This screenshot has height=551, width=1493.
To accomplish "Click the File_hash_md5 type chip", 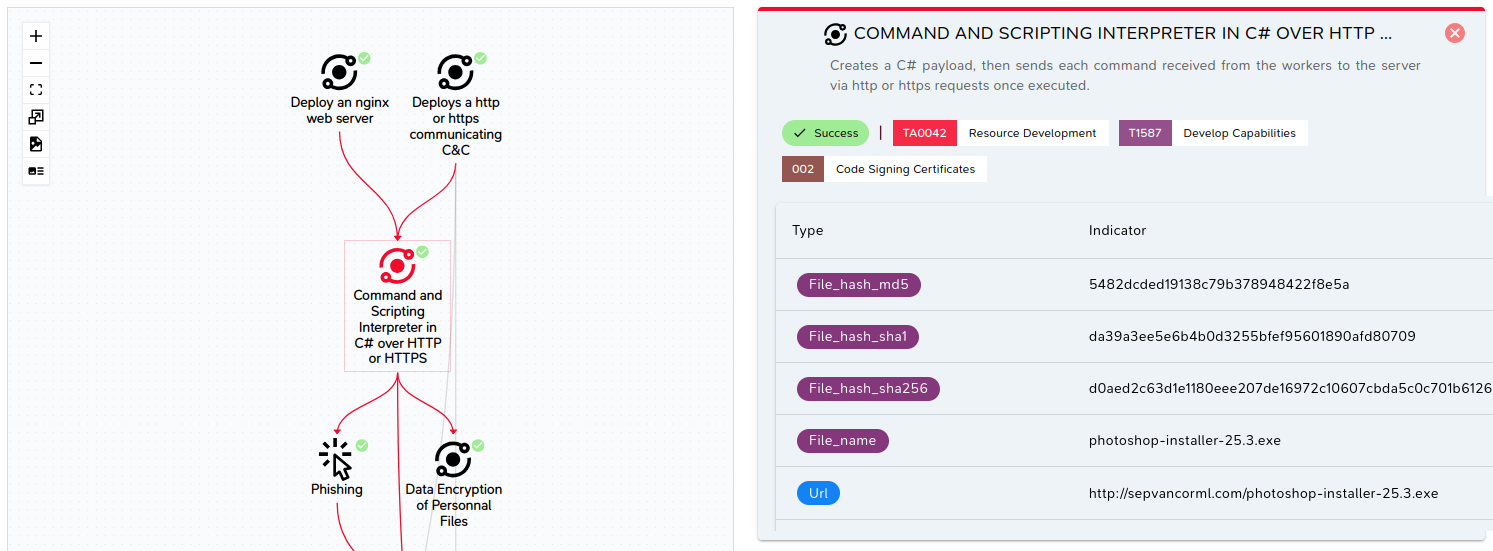I will tap(858, 284).
